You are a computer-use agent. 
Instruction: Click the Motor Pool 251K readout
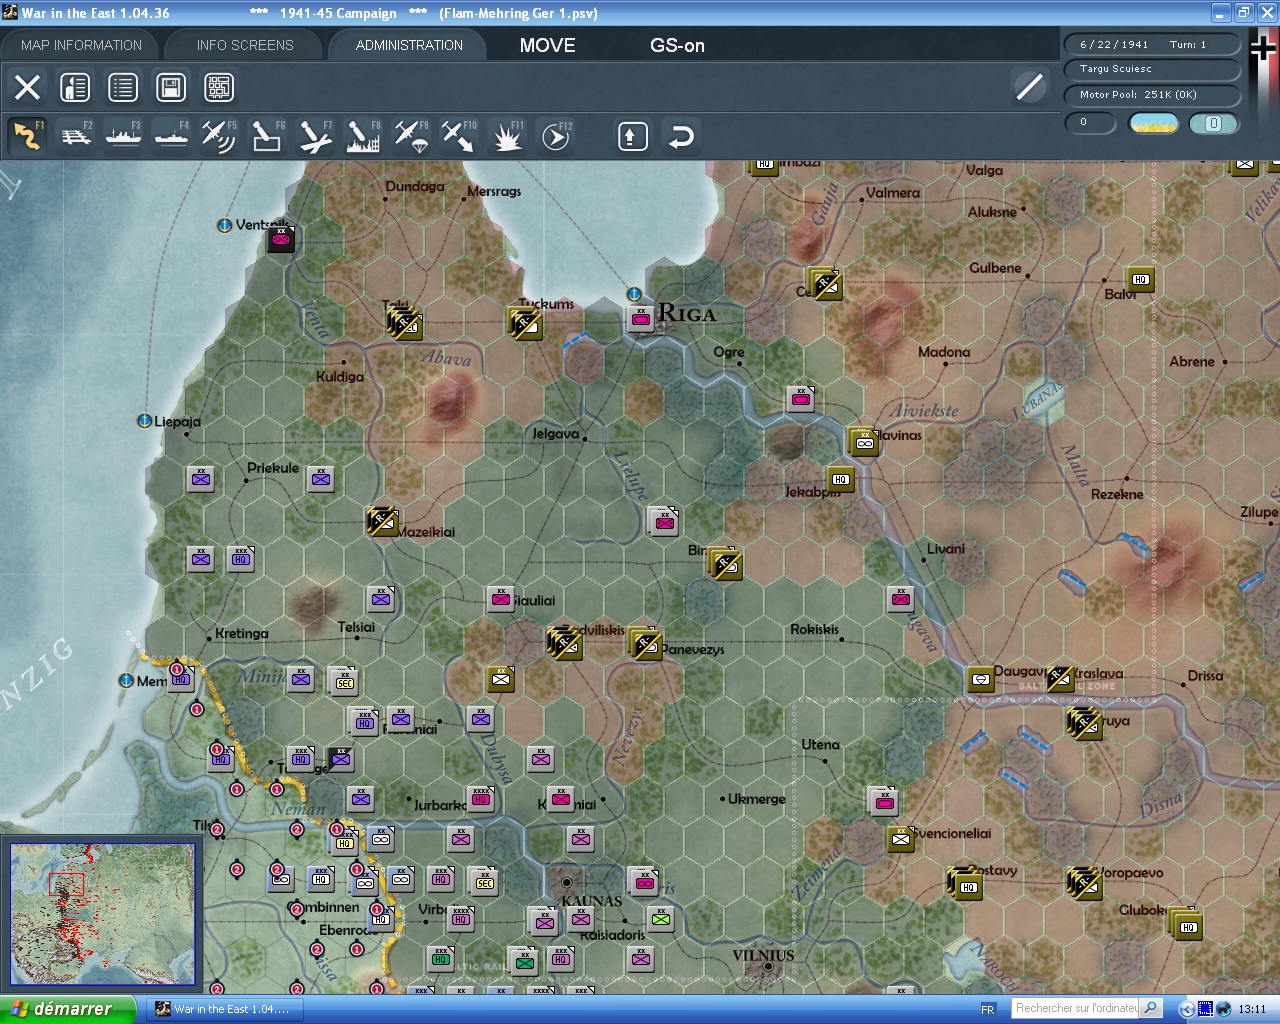pyautogui.click(x=1151, y=95)
